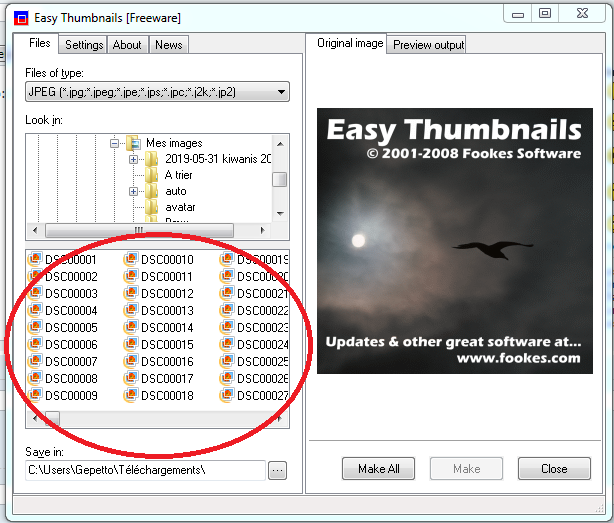
Task: Click the DSC00017 image icon
Action: 130,378
